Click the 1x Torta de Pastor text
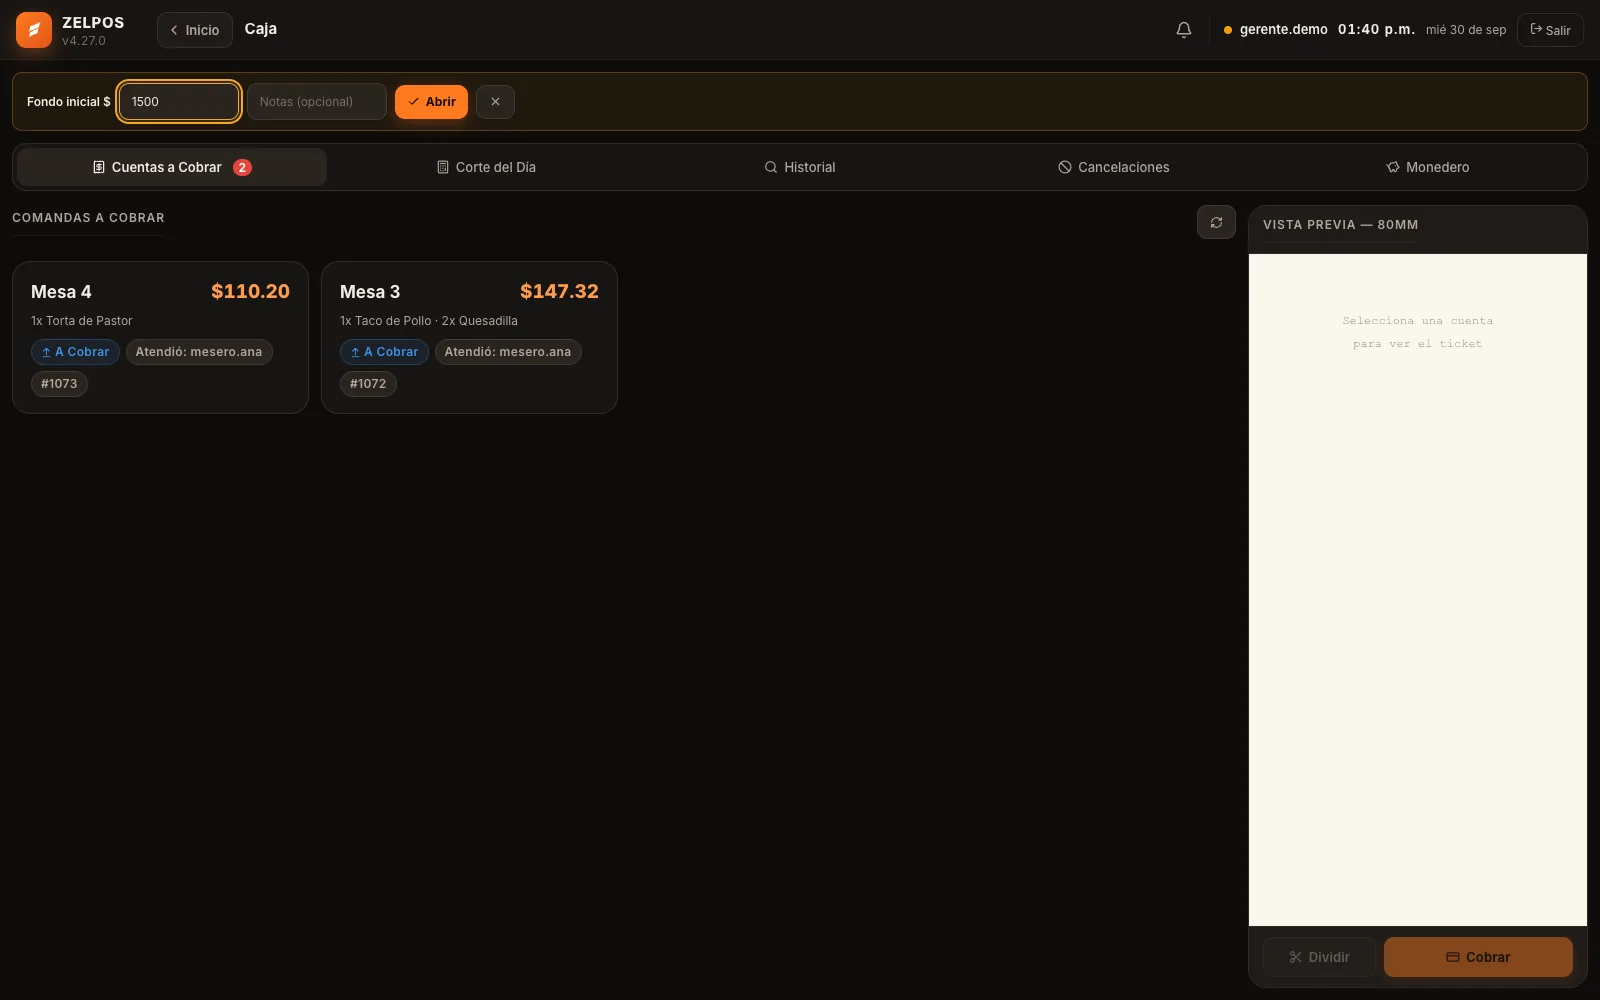This screenshot has width=1600, height=1000. pyautogui.click(x=82, y=321)
